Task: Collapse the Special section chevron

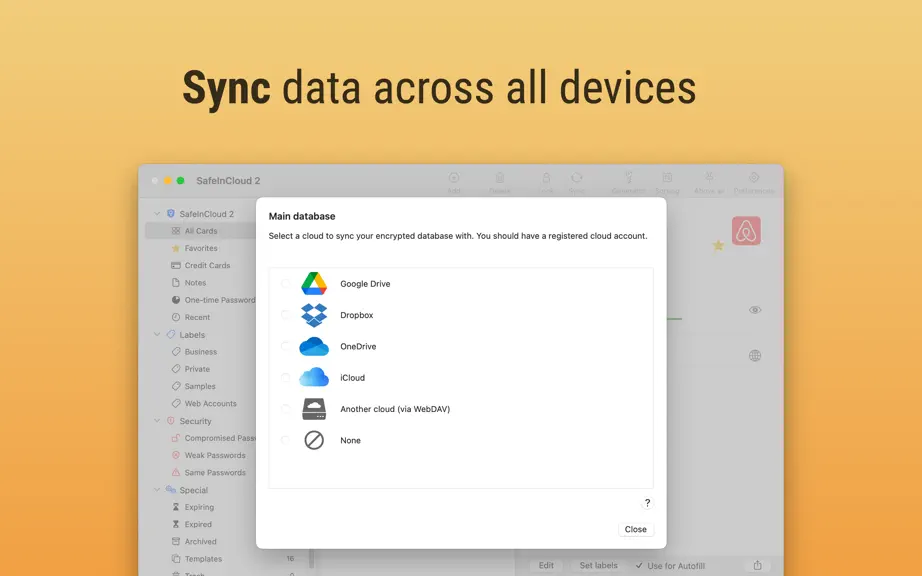Action: pos(157,490)
